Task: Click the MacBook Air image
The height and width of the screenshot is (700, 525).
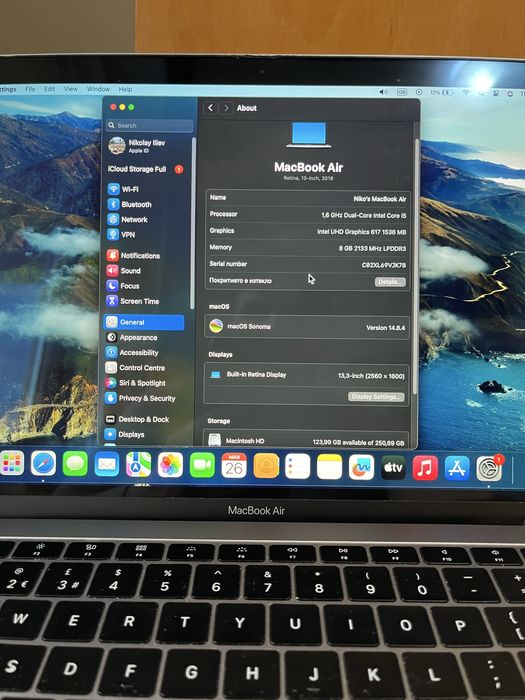Action: click(309, 135)
